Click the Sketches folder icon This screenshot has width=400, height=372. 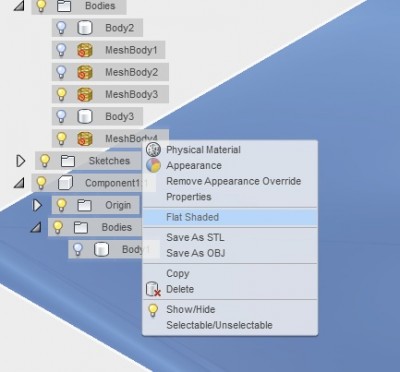coord(68,161)
